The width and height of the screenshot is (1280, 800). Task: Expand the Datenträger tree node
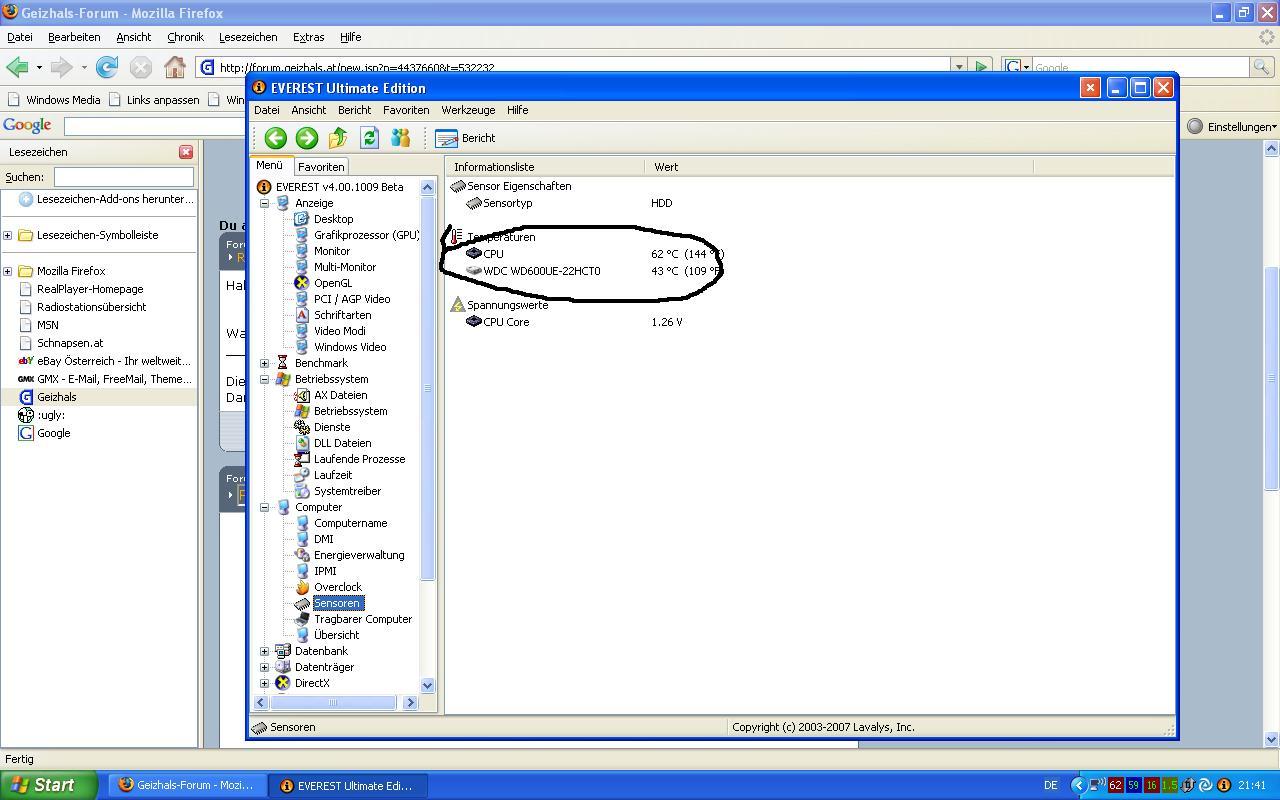265,667
